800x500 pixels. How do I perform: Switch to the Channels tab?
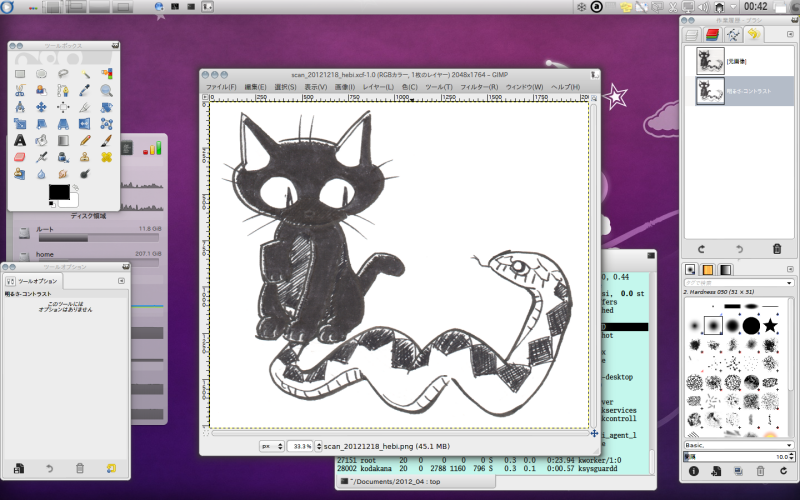tap(712, 35)
